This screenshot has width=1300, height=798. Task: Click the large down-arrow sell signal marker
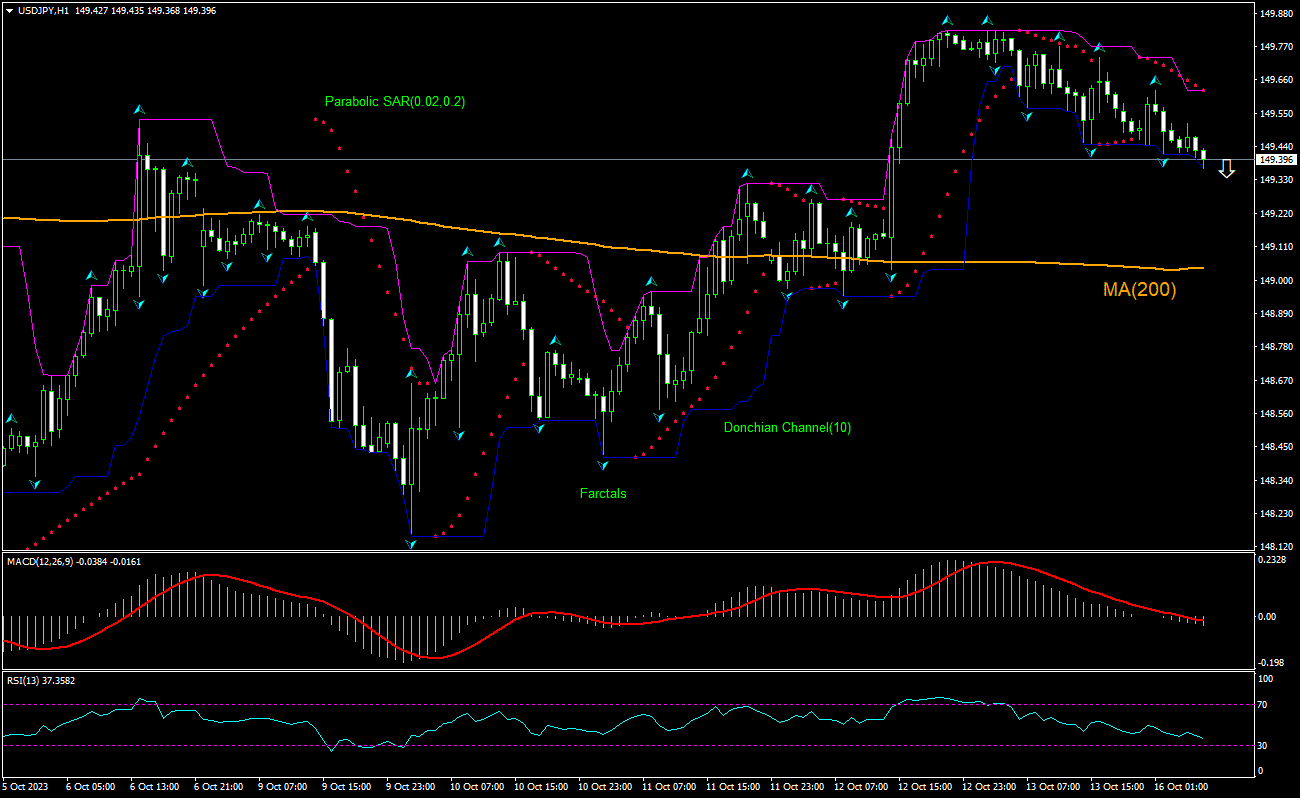(x=1228, y=168)
